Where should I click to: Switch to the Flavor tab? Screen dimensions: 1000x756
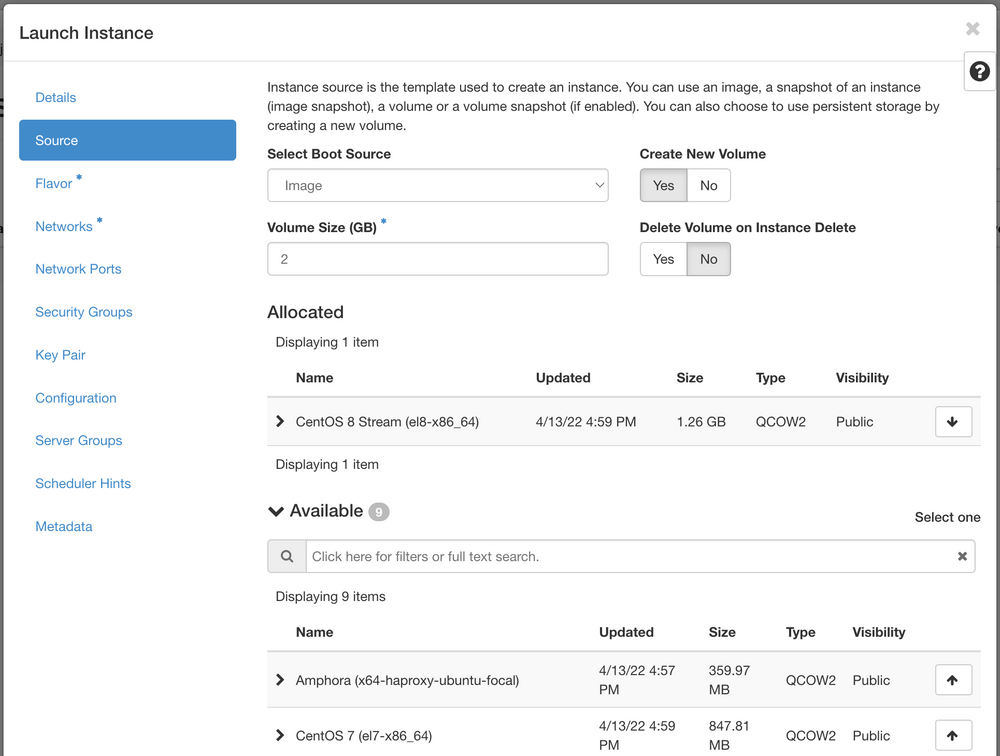click(53, 183)
